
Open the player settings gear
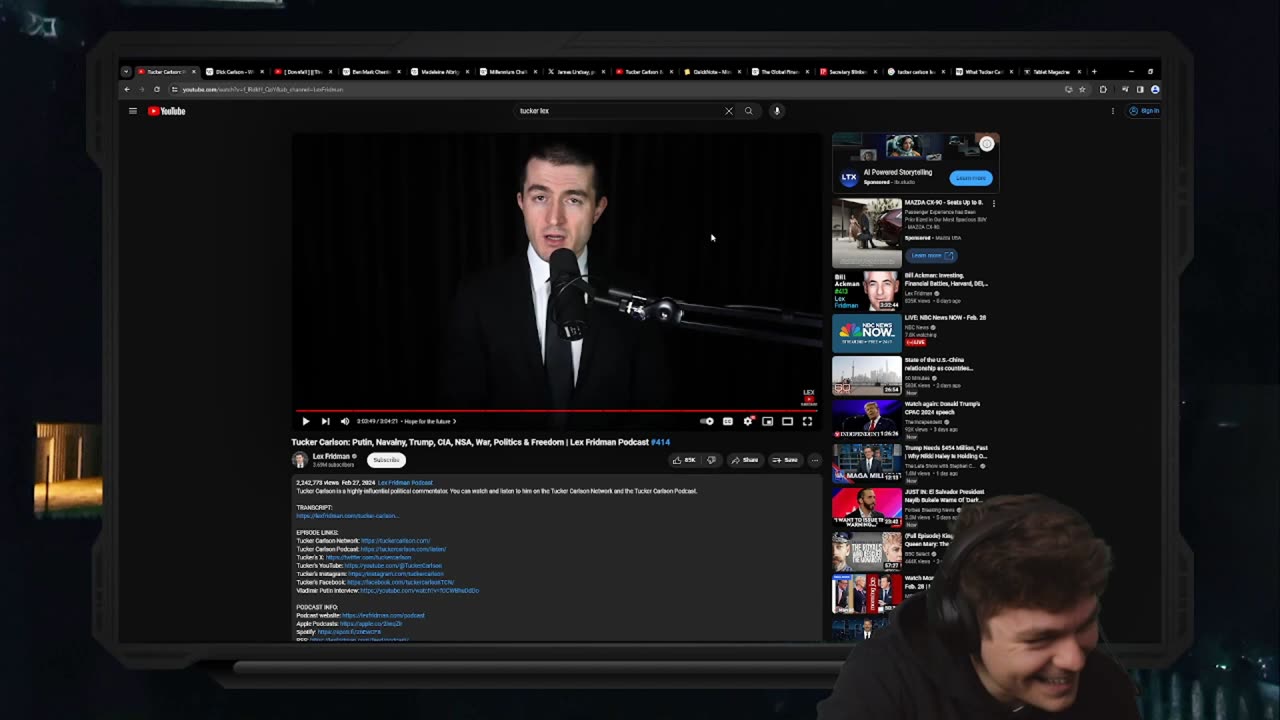point(748,421)
